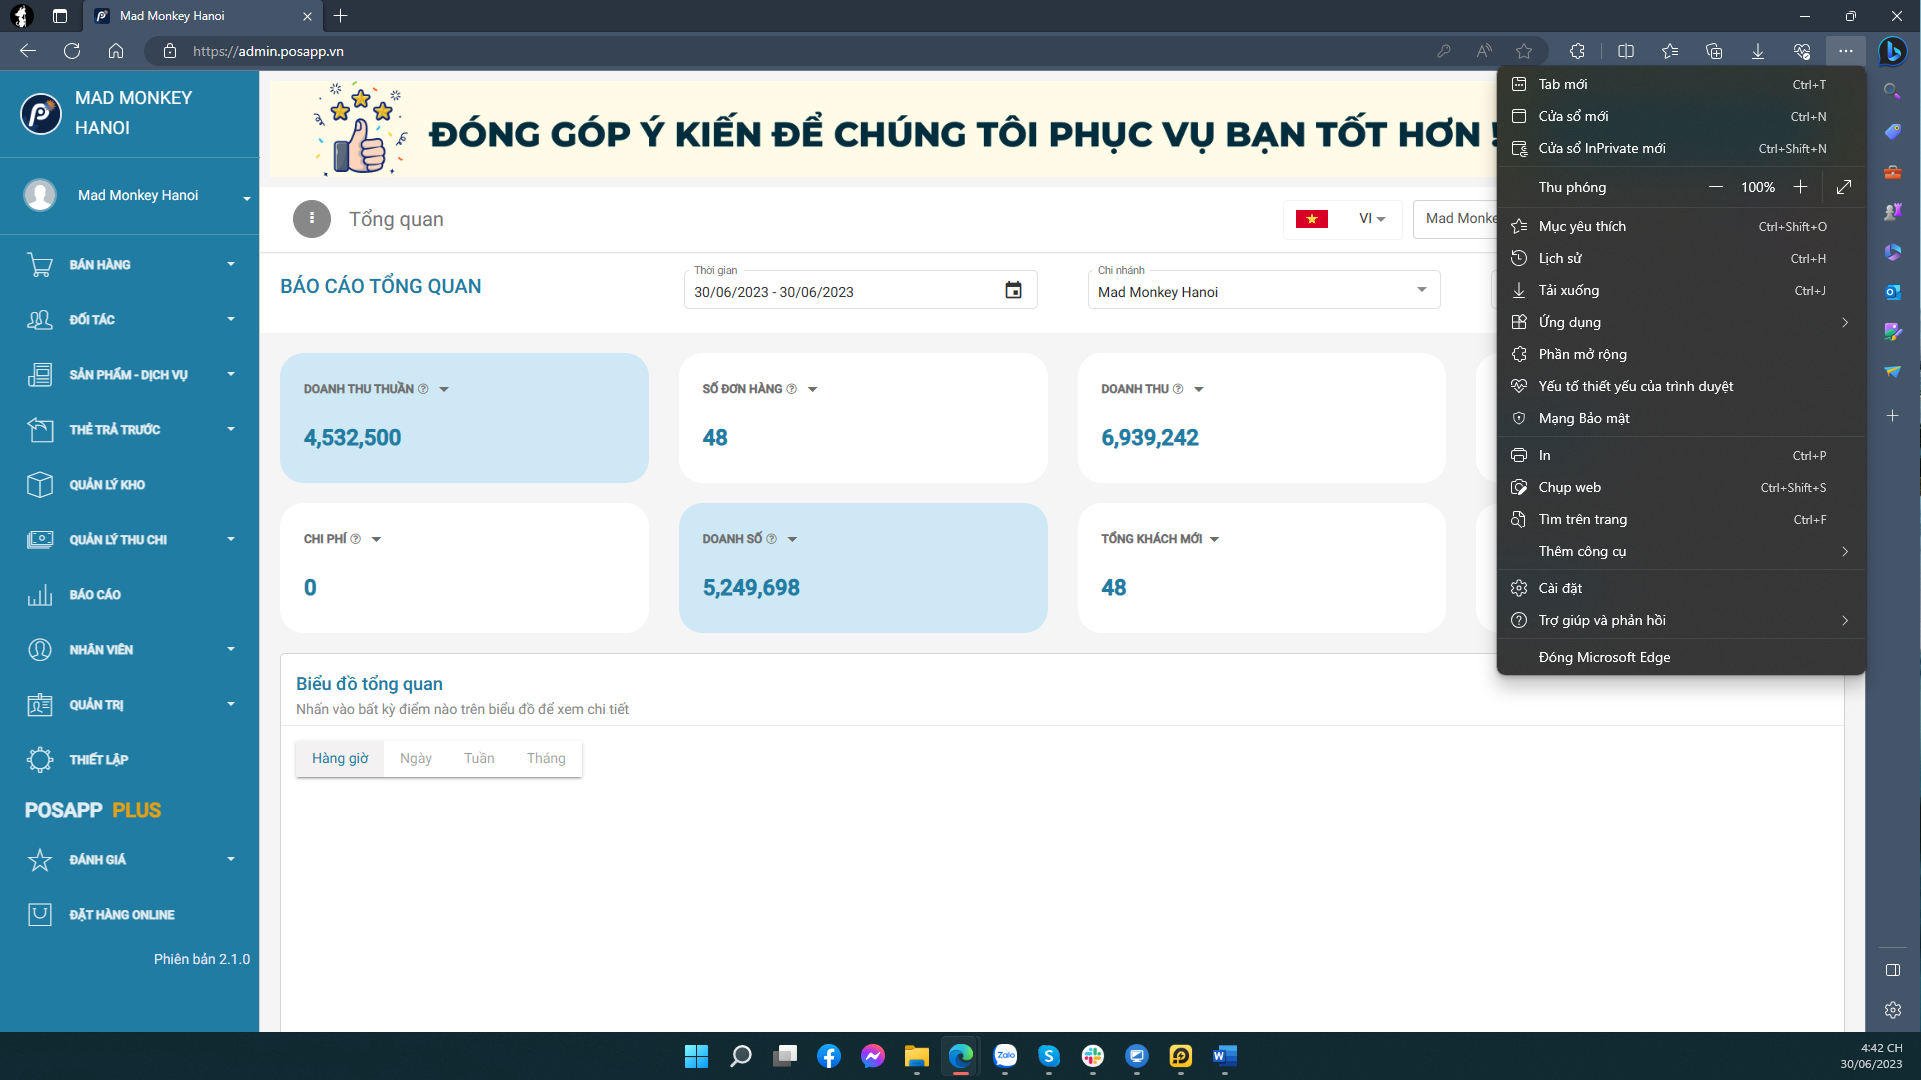Viewport: 1921px width, 1080px height.
Task: Open the Bán hàng cart icon
Action: [40, 265]
